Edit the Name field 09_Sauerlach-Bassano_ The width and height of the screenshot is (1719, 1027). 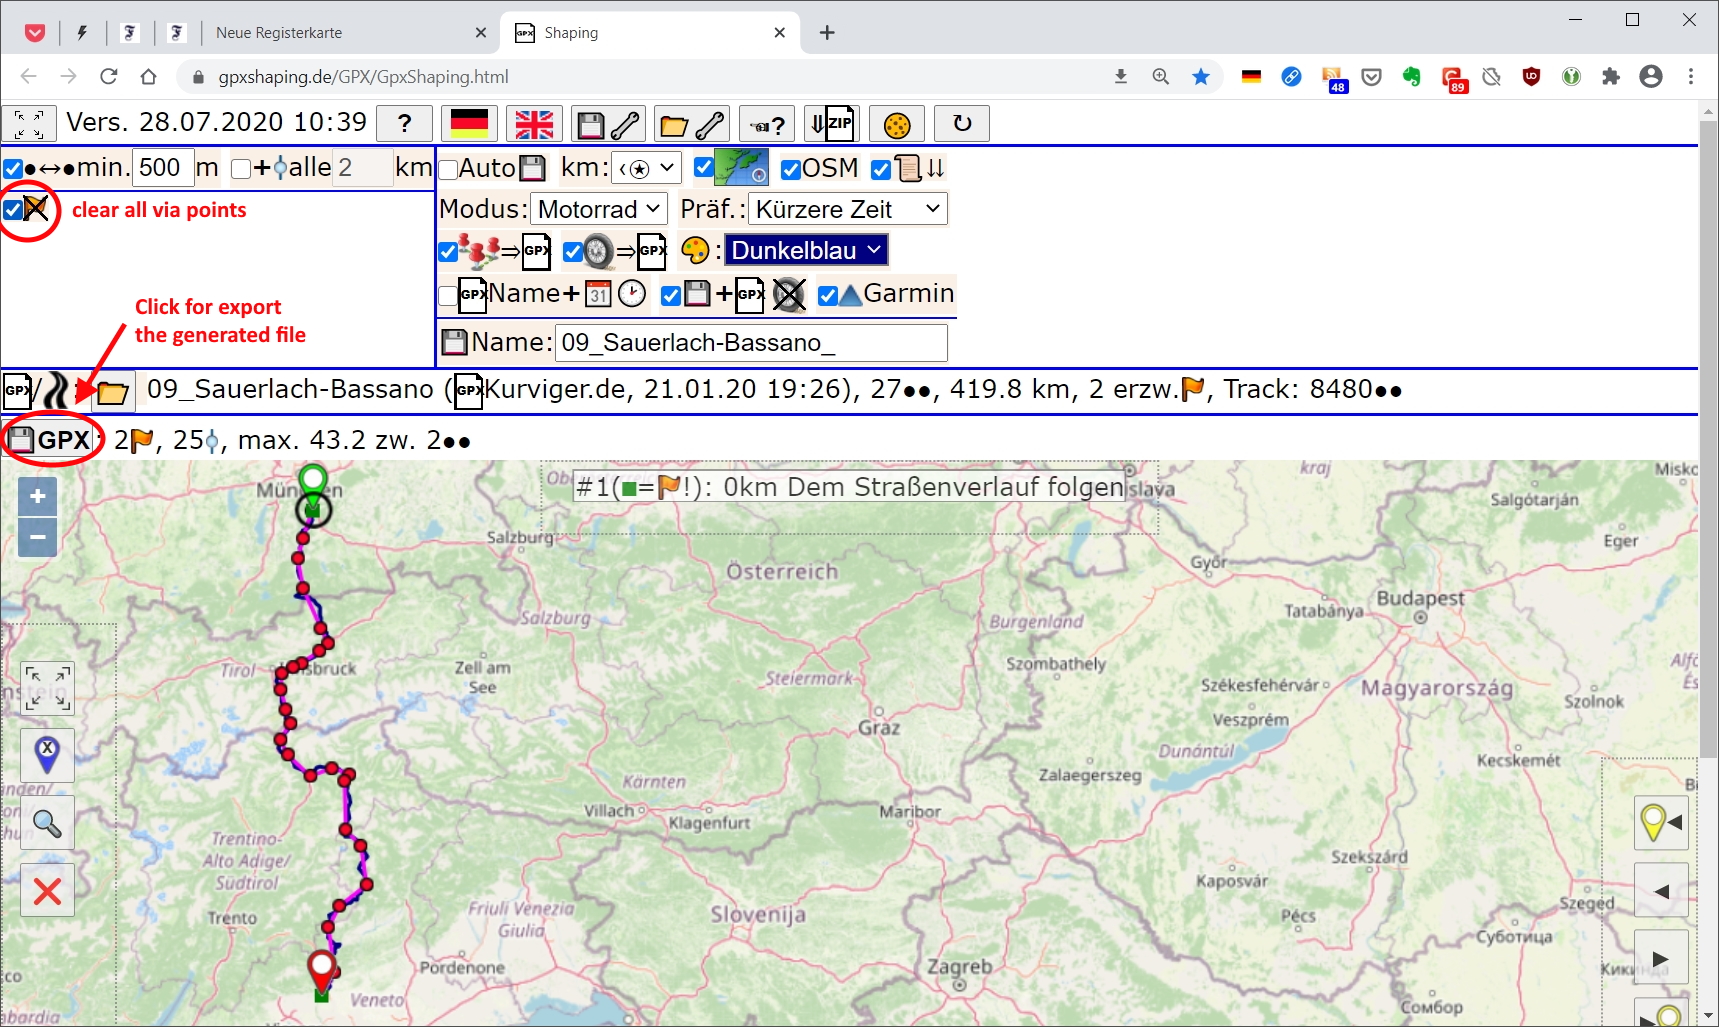(x=751, y=342)
